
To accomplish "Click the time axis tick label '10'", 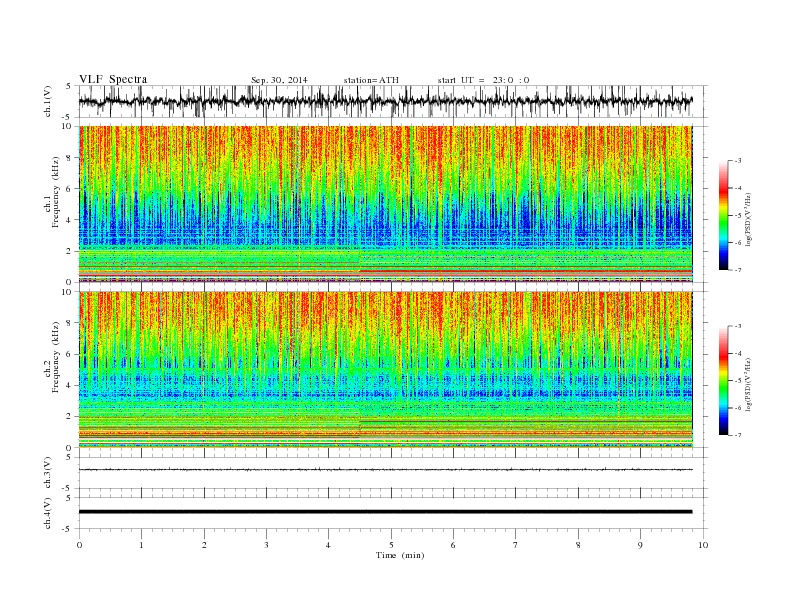I will [x=703, y=545].
